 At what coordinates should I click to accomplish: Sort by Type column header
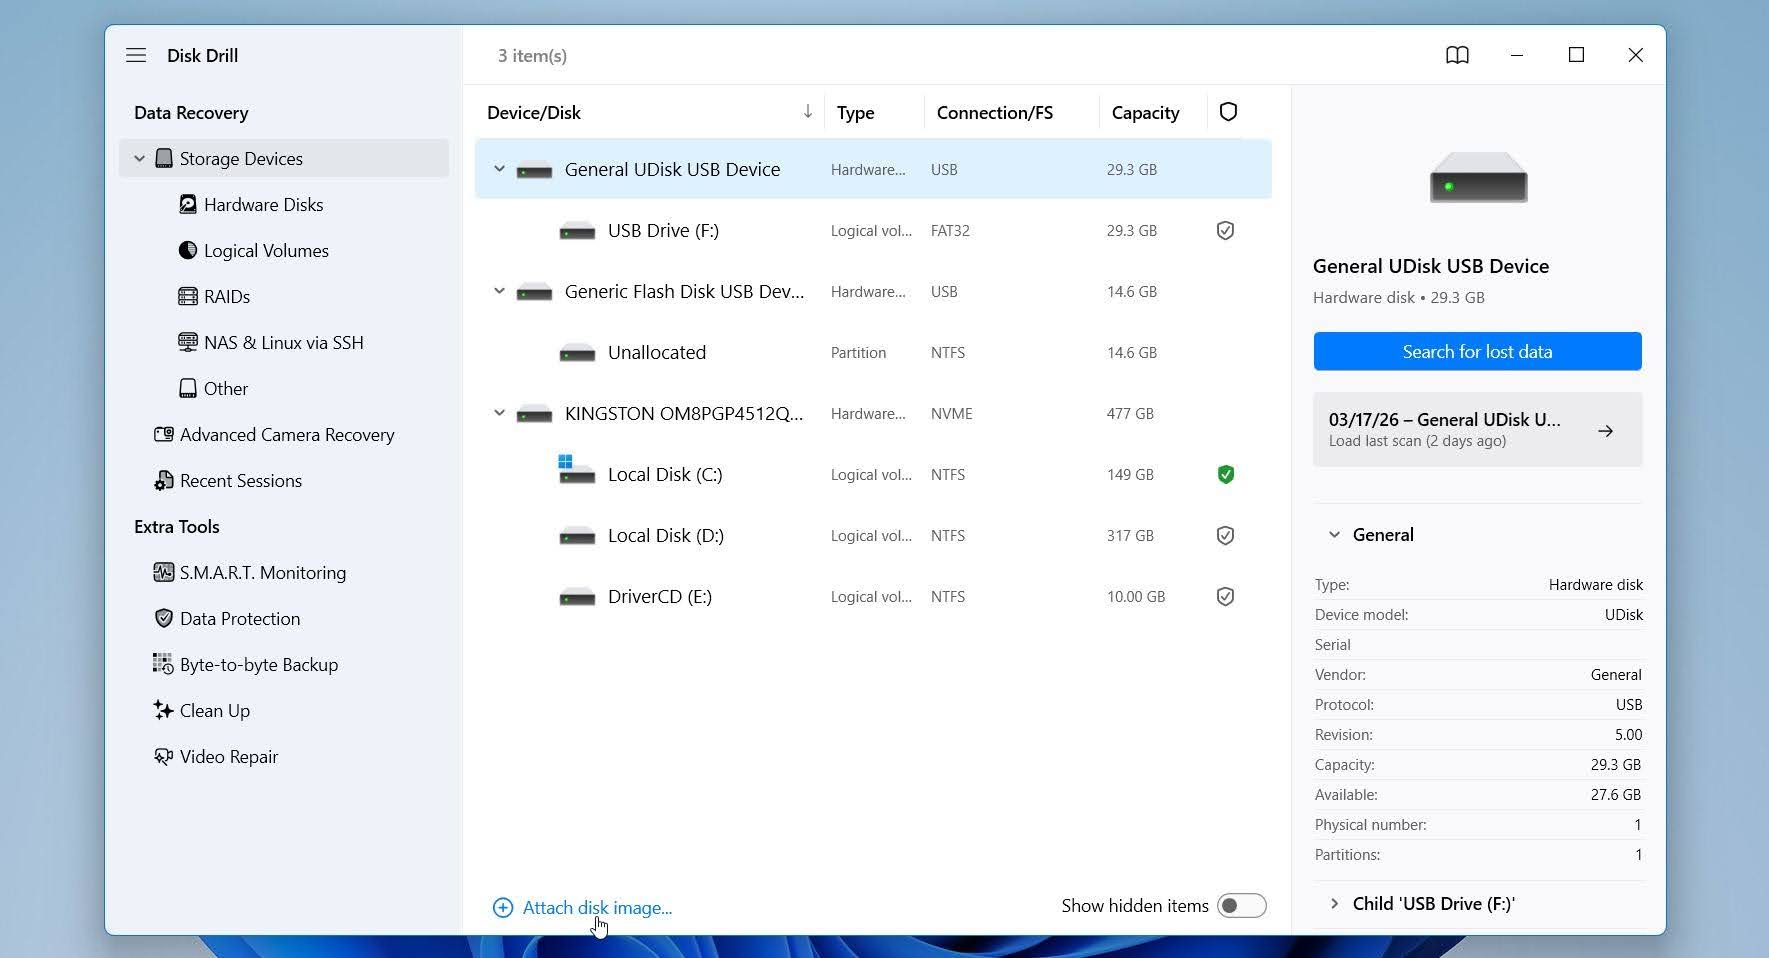(x=855, y=112)
